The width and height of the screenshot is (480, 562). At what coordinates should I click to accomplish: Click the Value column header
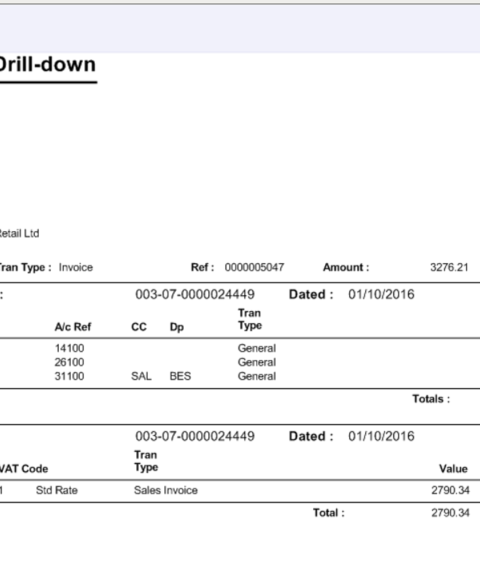453,469
